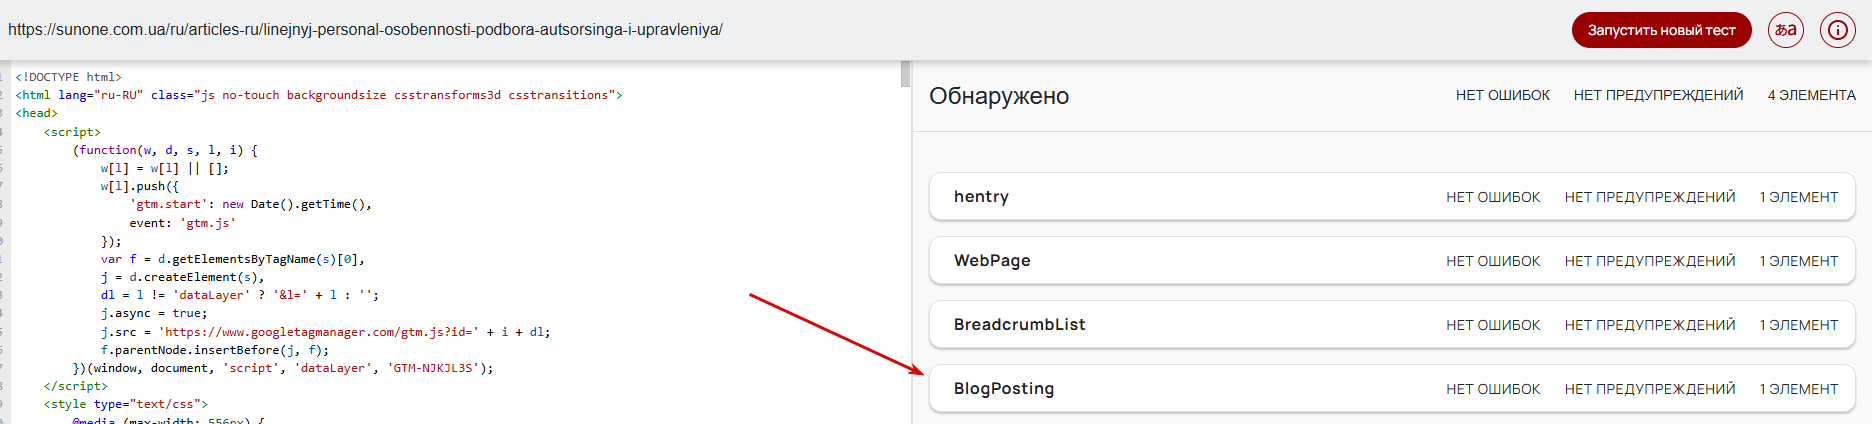Click the Обнаружено heading

click(x=999, y=96)
